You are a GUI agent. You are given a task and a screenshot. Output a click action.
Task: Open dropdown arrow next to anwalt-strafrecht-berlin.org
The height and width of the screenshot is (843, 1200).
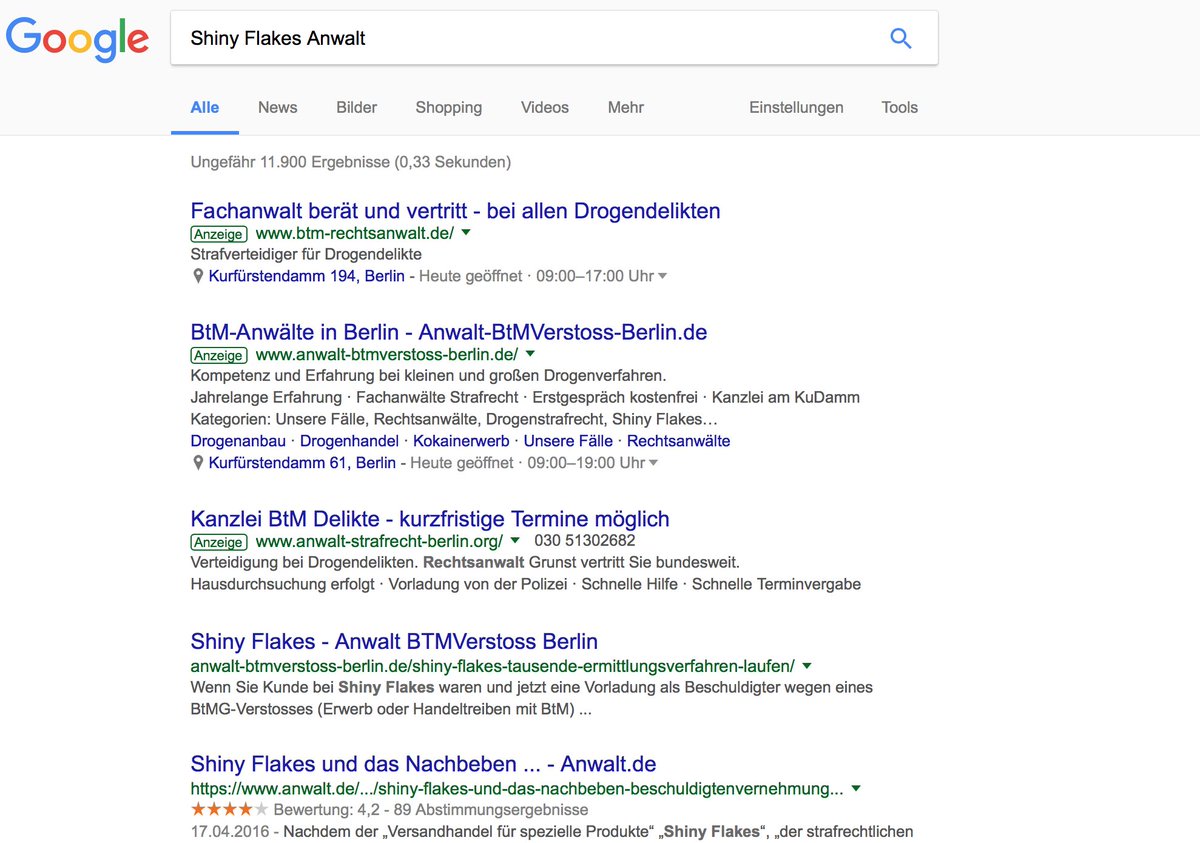[x=515, y=541]
